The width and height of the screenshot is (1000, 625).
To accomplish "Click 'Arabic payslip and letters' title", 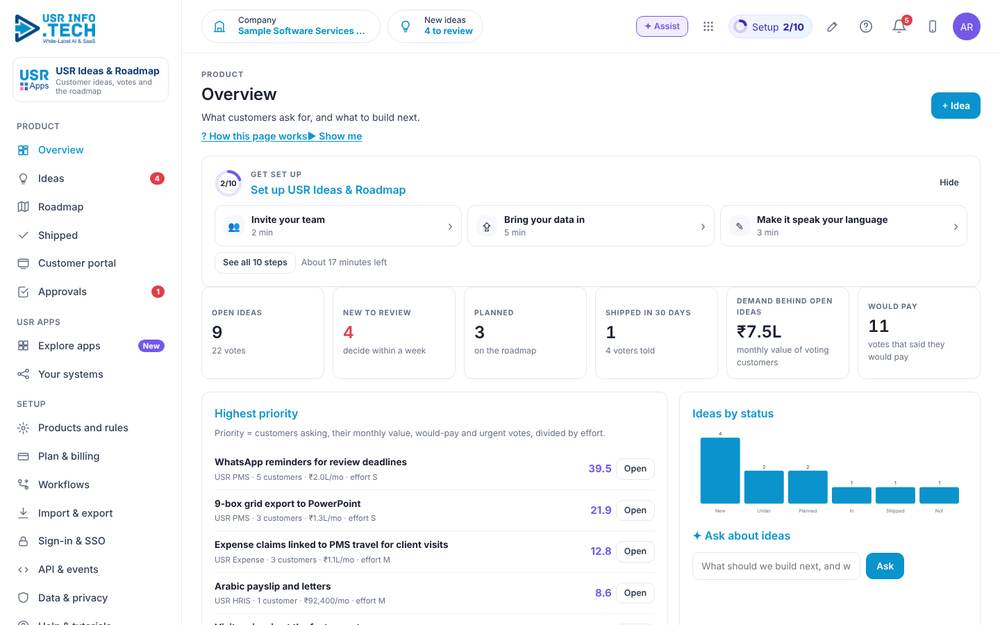I will (x=272, y=586).
